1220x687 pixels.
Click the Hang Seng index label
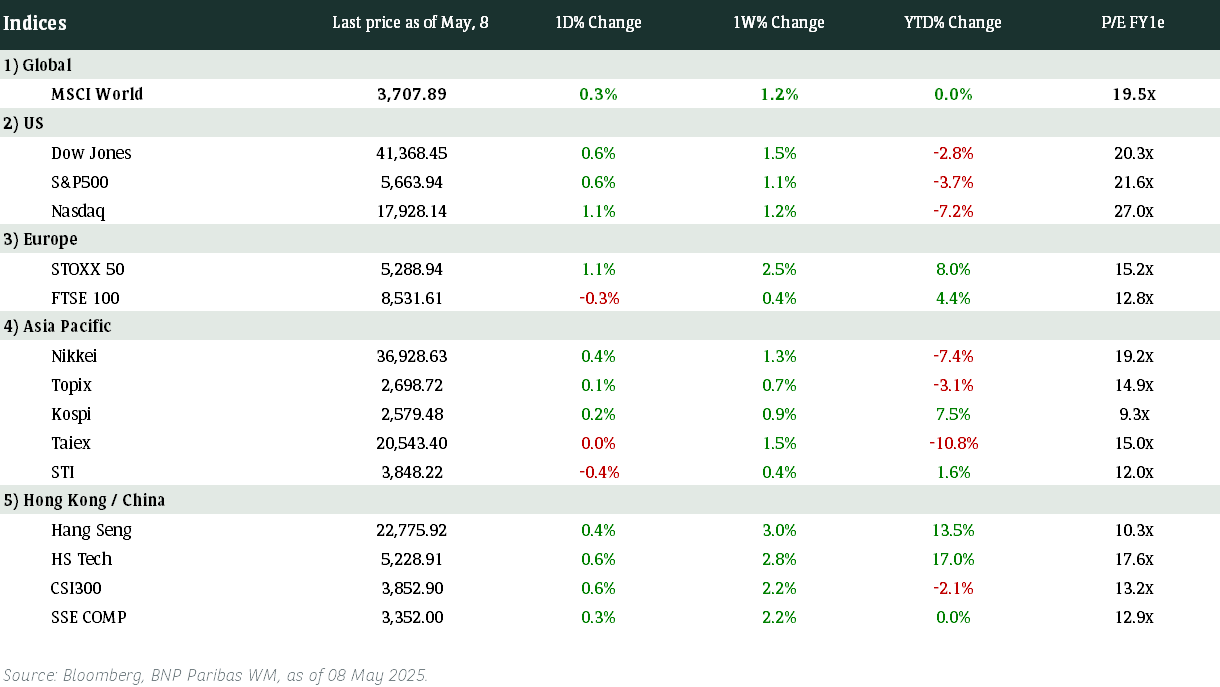point(91,530)
